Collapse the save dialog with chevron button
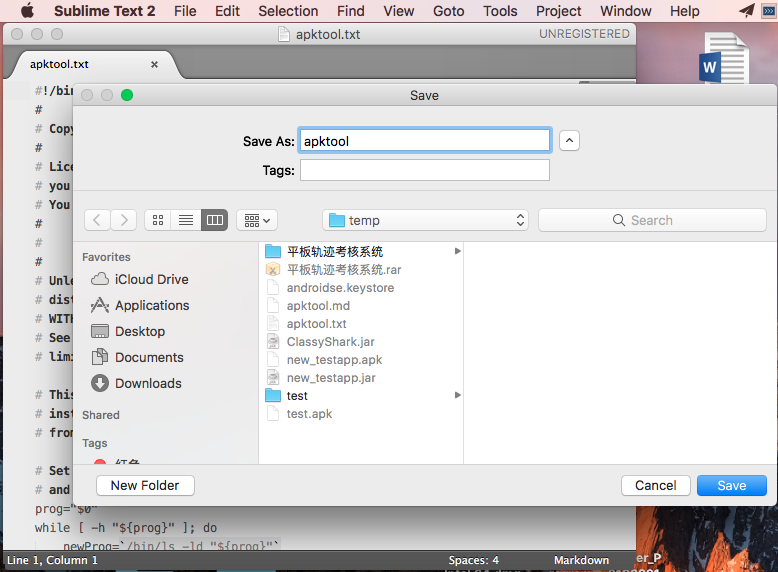Viewport: 778px width, 572px height. tap(569, 141)
